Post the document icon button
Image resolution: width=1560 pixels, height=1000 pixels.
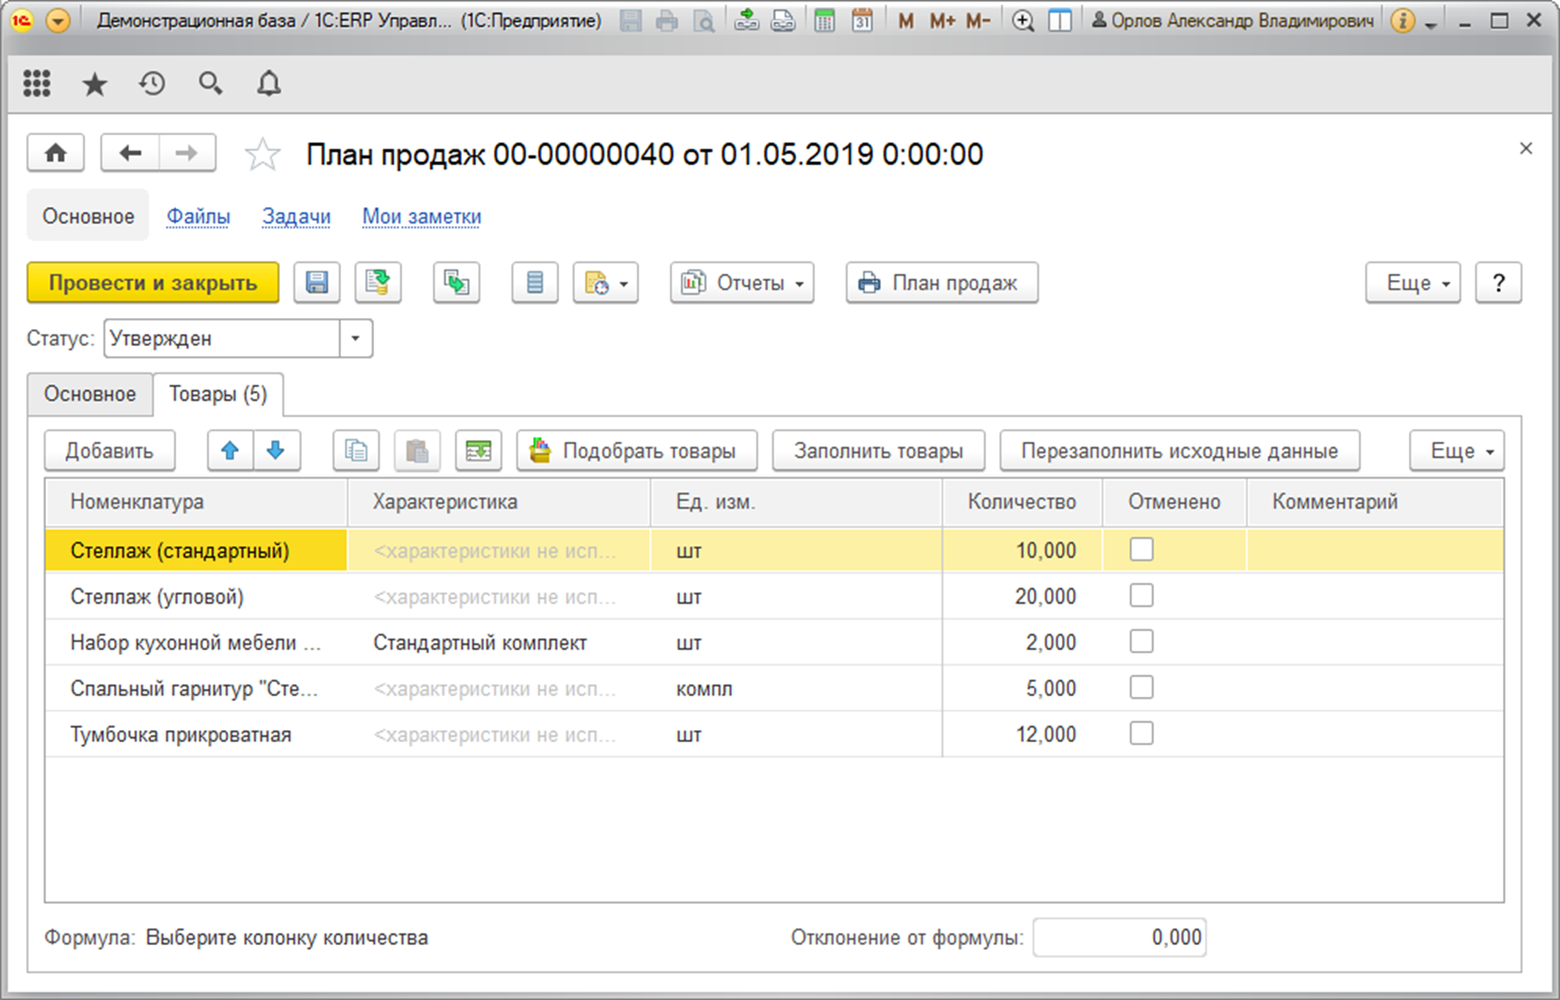click(378, 283)
